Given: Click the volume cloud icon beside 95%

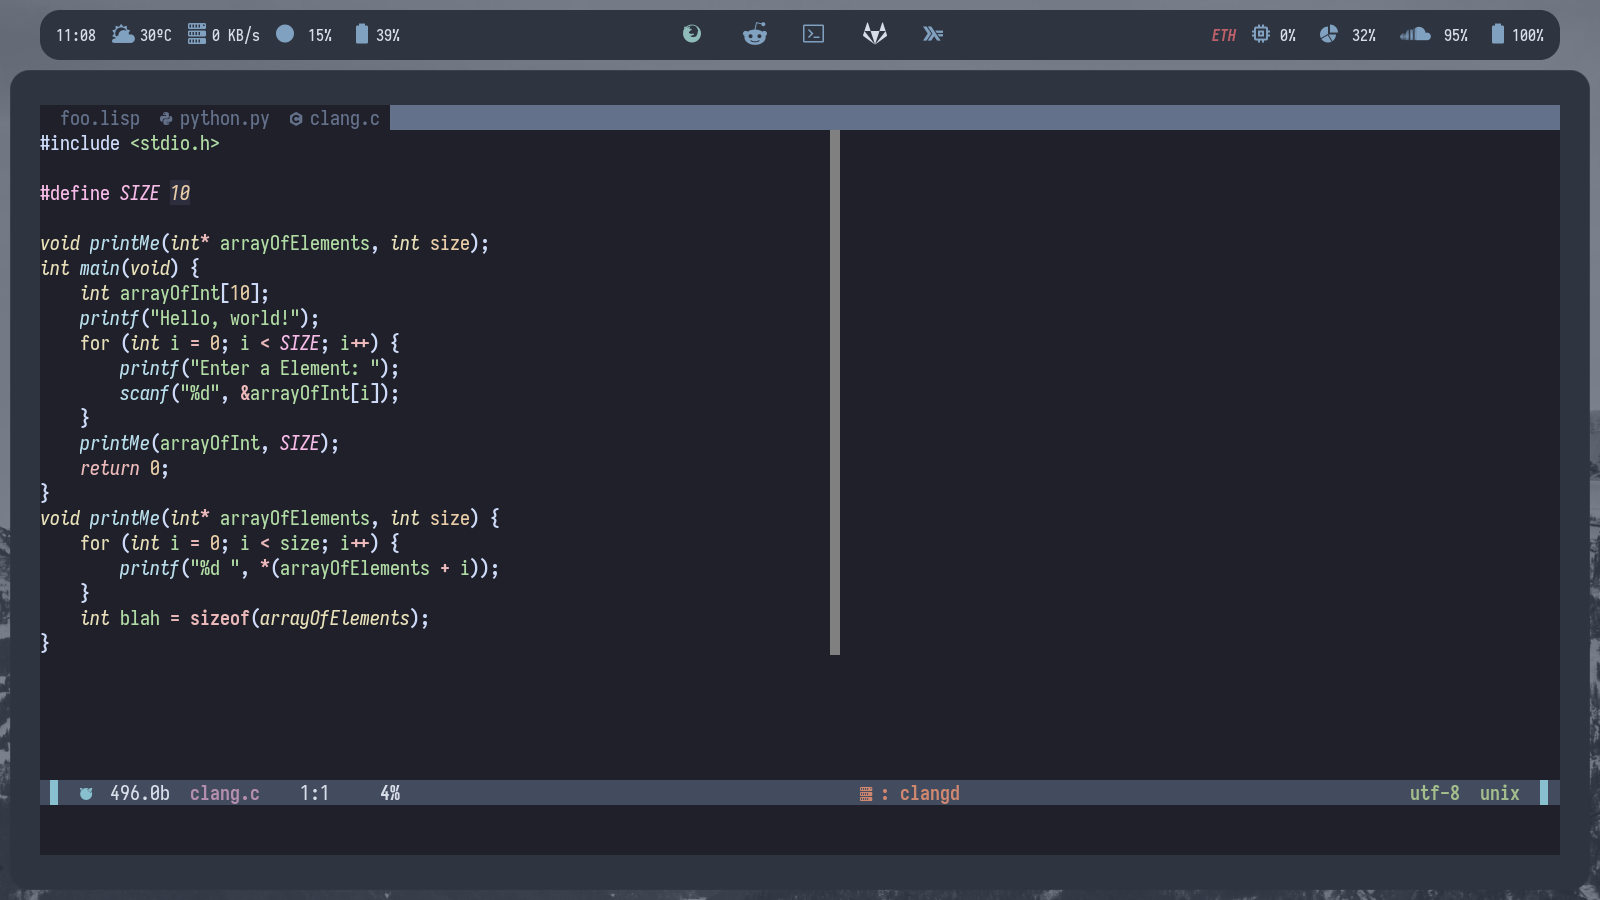Looking at the screenshot, I should 1415,34.
